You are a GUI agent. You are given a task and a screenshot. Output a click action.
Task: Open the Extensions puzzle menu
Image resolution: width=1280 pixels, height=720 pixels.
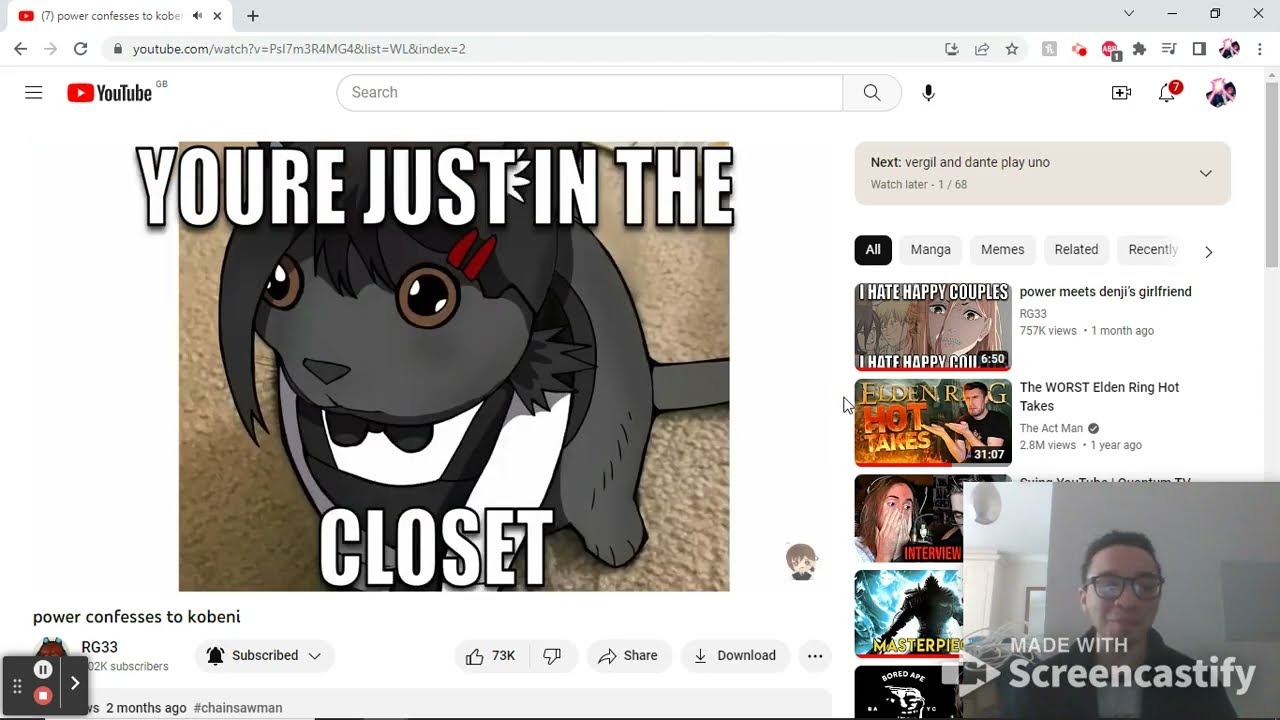pyautogui.click(x=1139, y=49)
